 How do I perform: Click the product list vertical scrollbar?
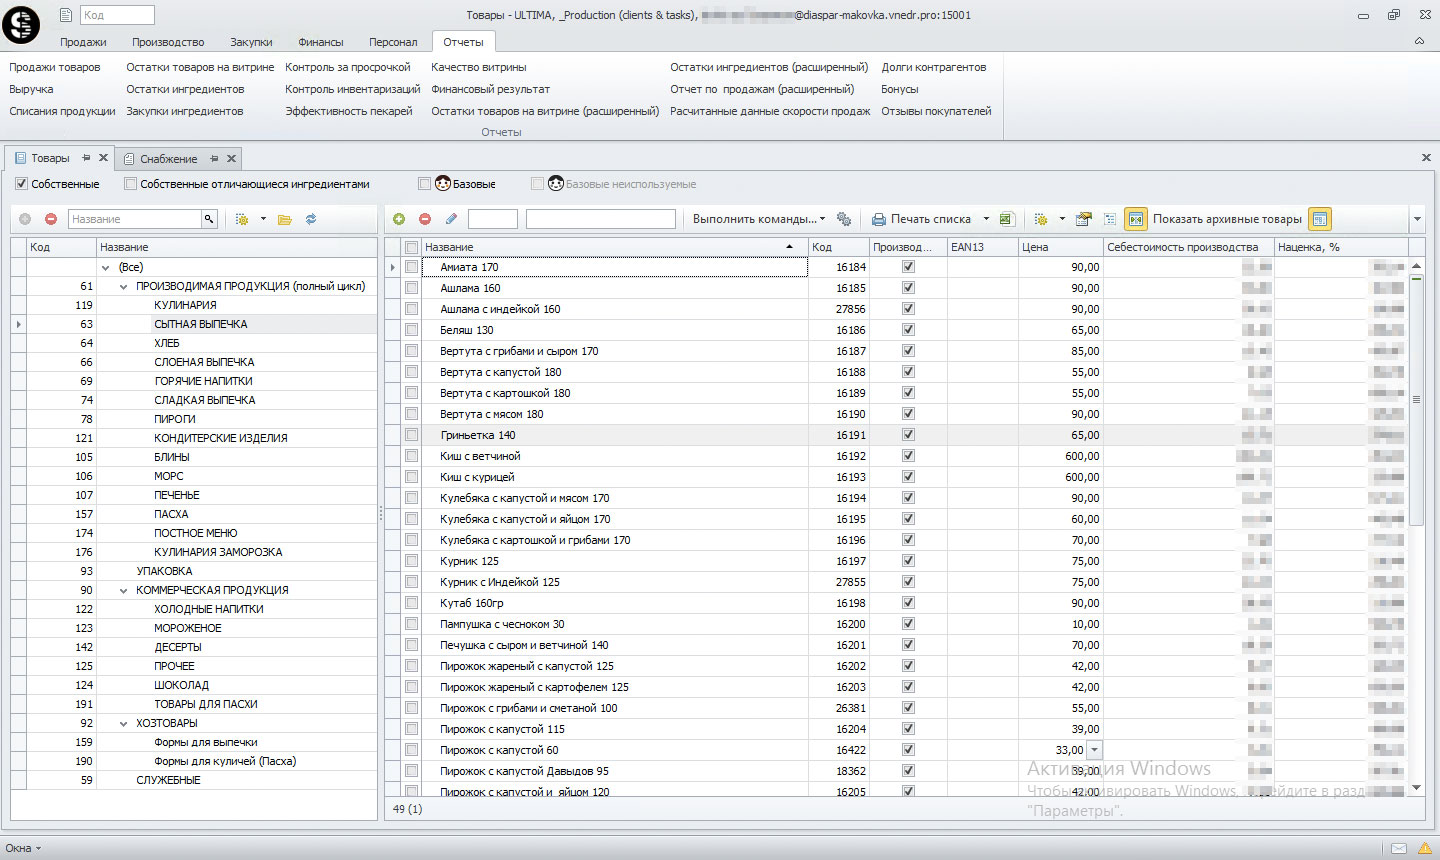tap(1416, 400)
